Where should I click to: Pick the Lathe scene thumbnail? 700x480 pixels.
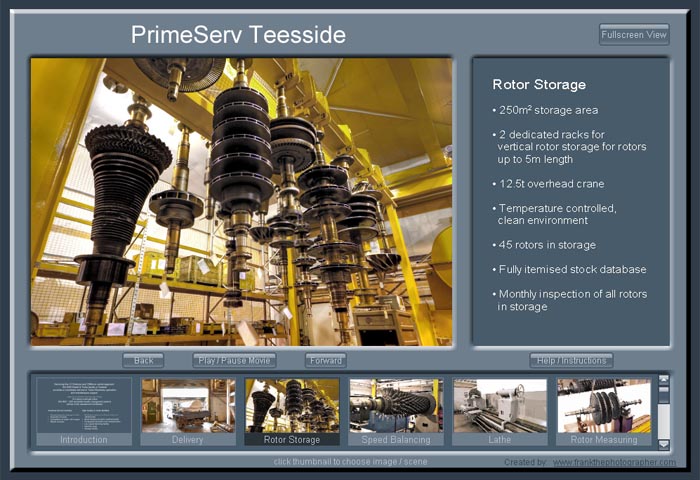500,411
